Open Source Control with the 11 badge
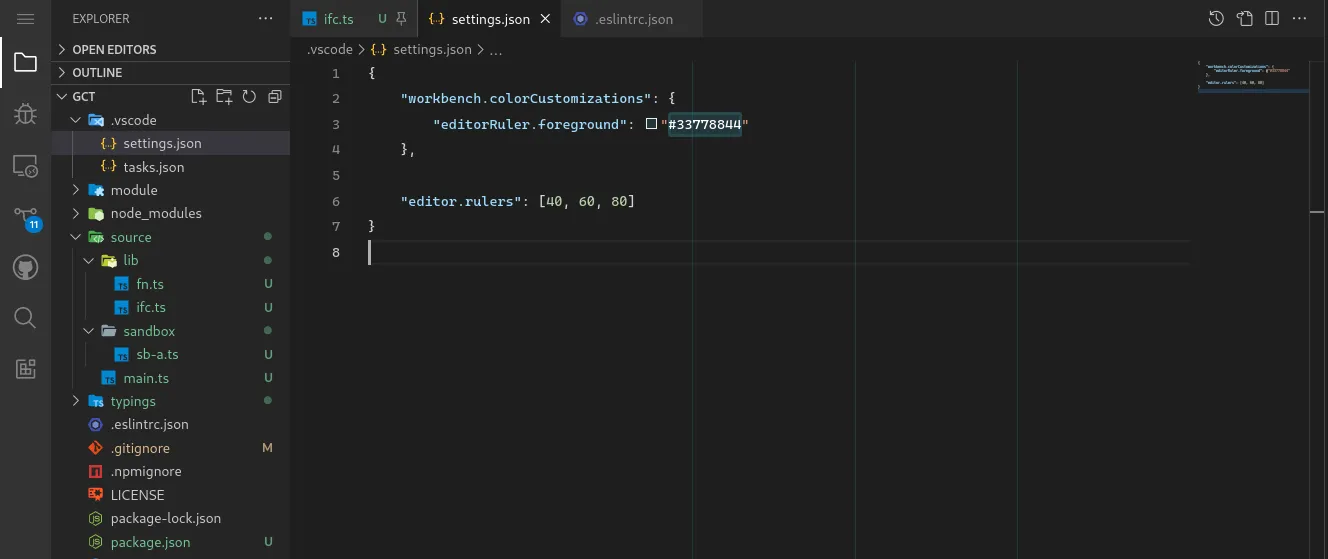This screenshot has height=559, width=1328. click(x=25, y=217)
